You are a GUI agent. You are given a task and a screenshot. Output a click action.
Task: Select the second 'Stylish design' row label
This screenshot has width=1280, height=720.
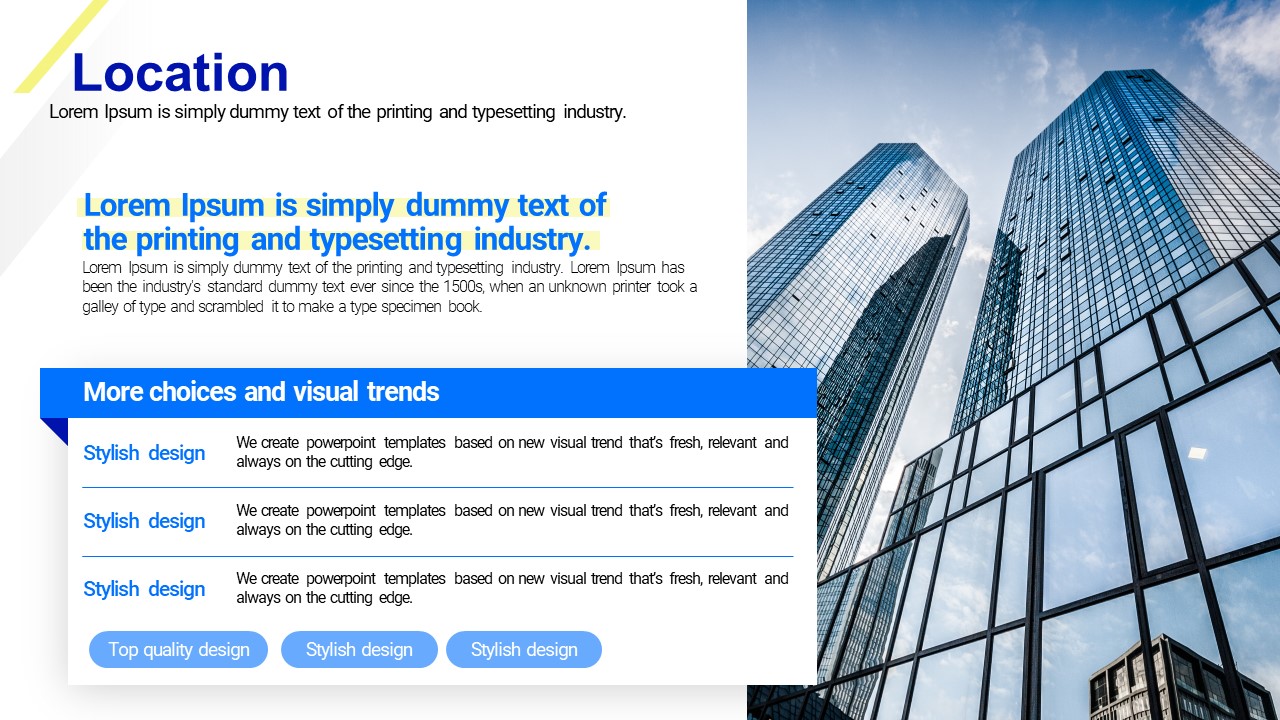(x=144, y=521)
